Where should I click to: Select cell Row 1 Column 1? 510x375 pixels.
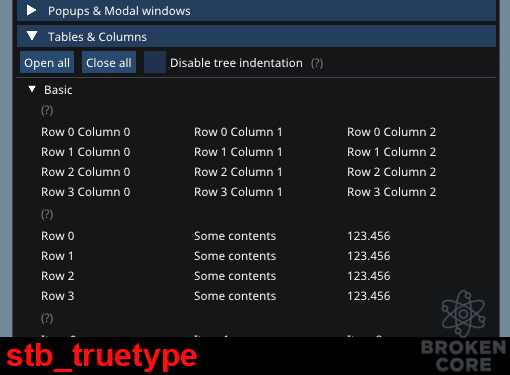(238, 152)
